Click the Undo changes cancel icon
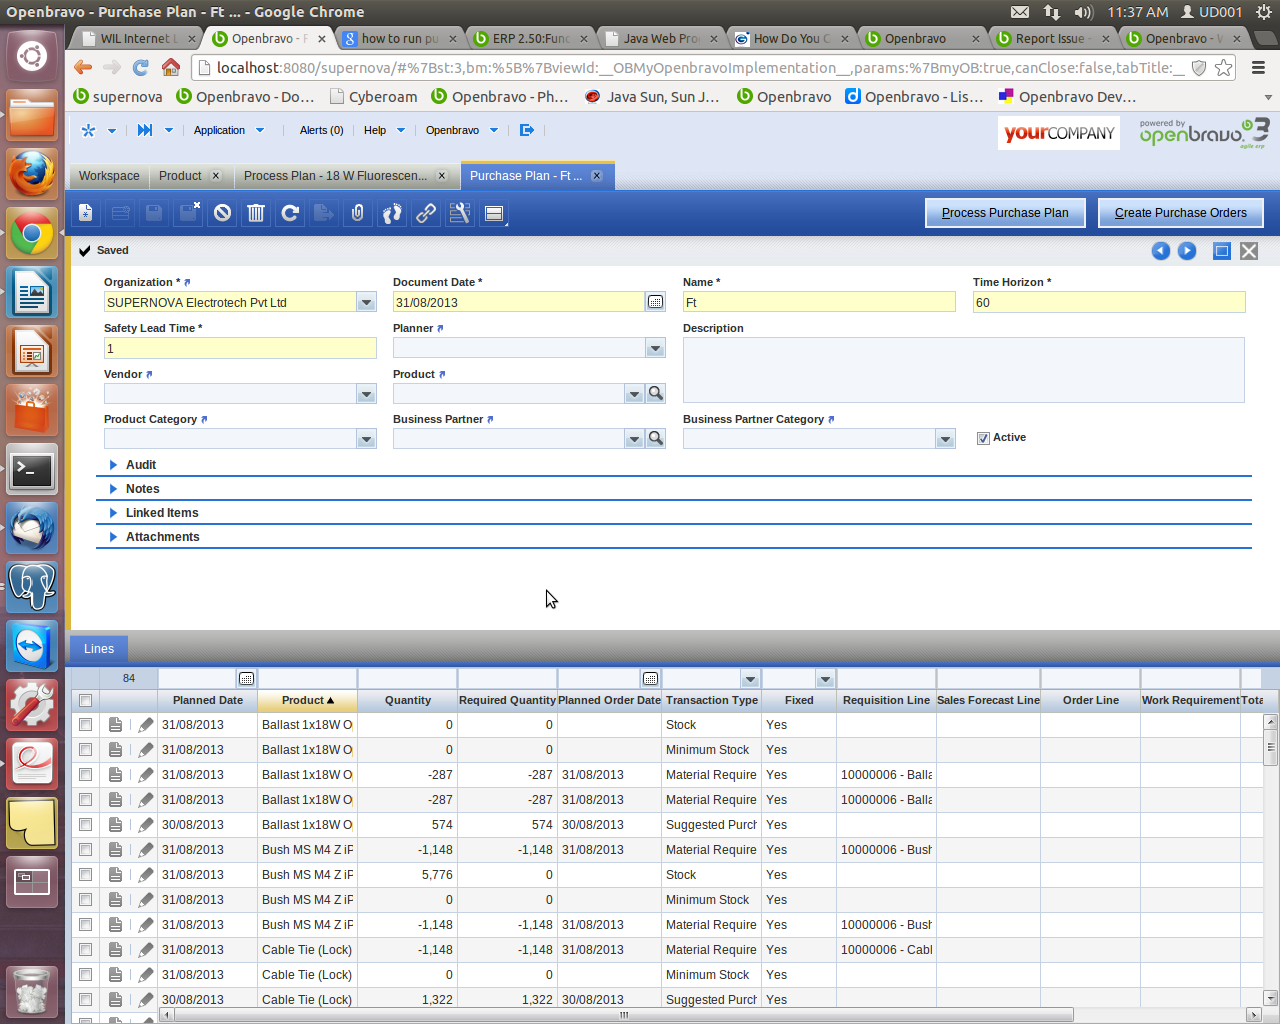 [x=222, y=213]
